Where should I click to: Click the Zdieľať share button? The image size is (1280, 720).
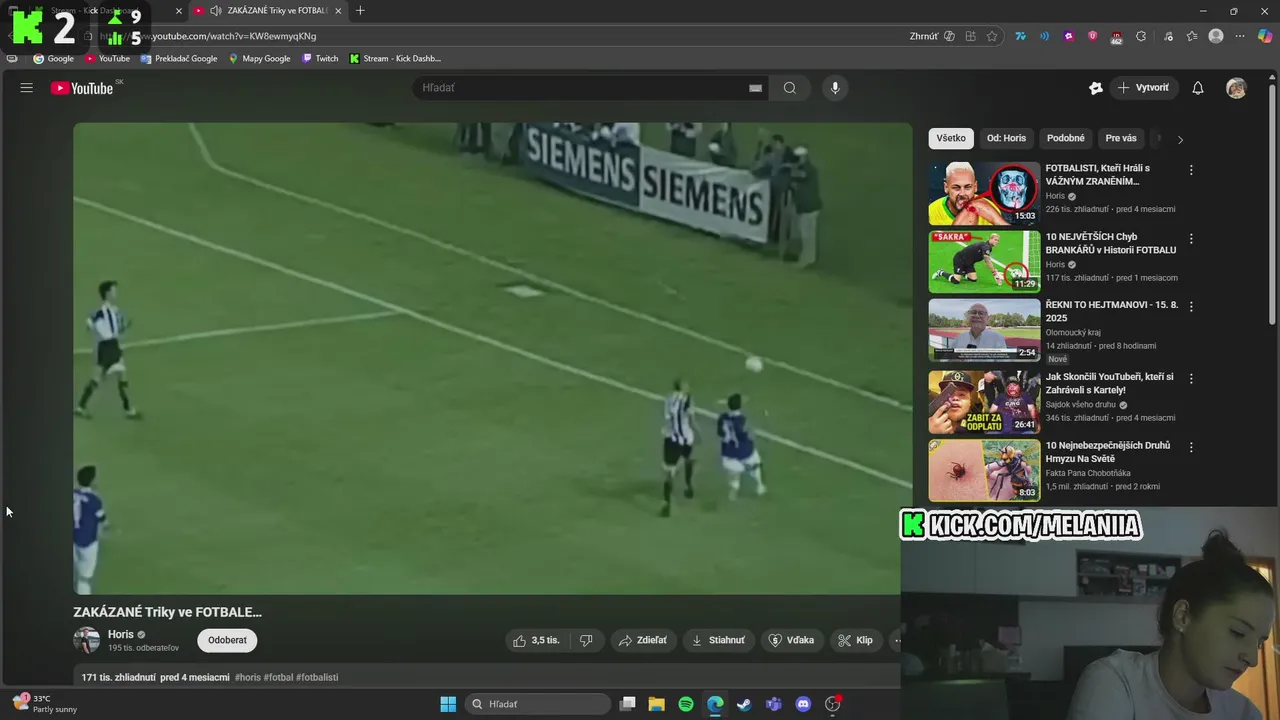point(643,640)
